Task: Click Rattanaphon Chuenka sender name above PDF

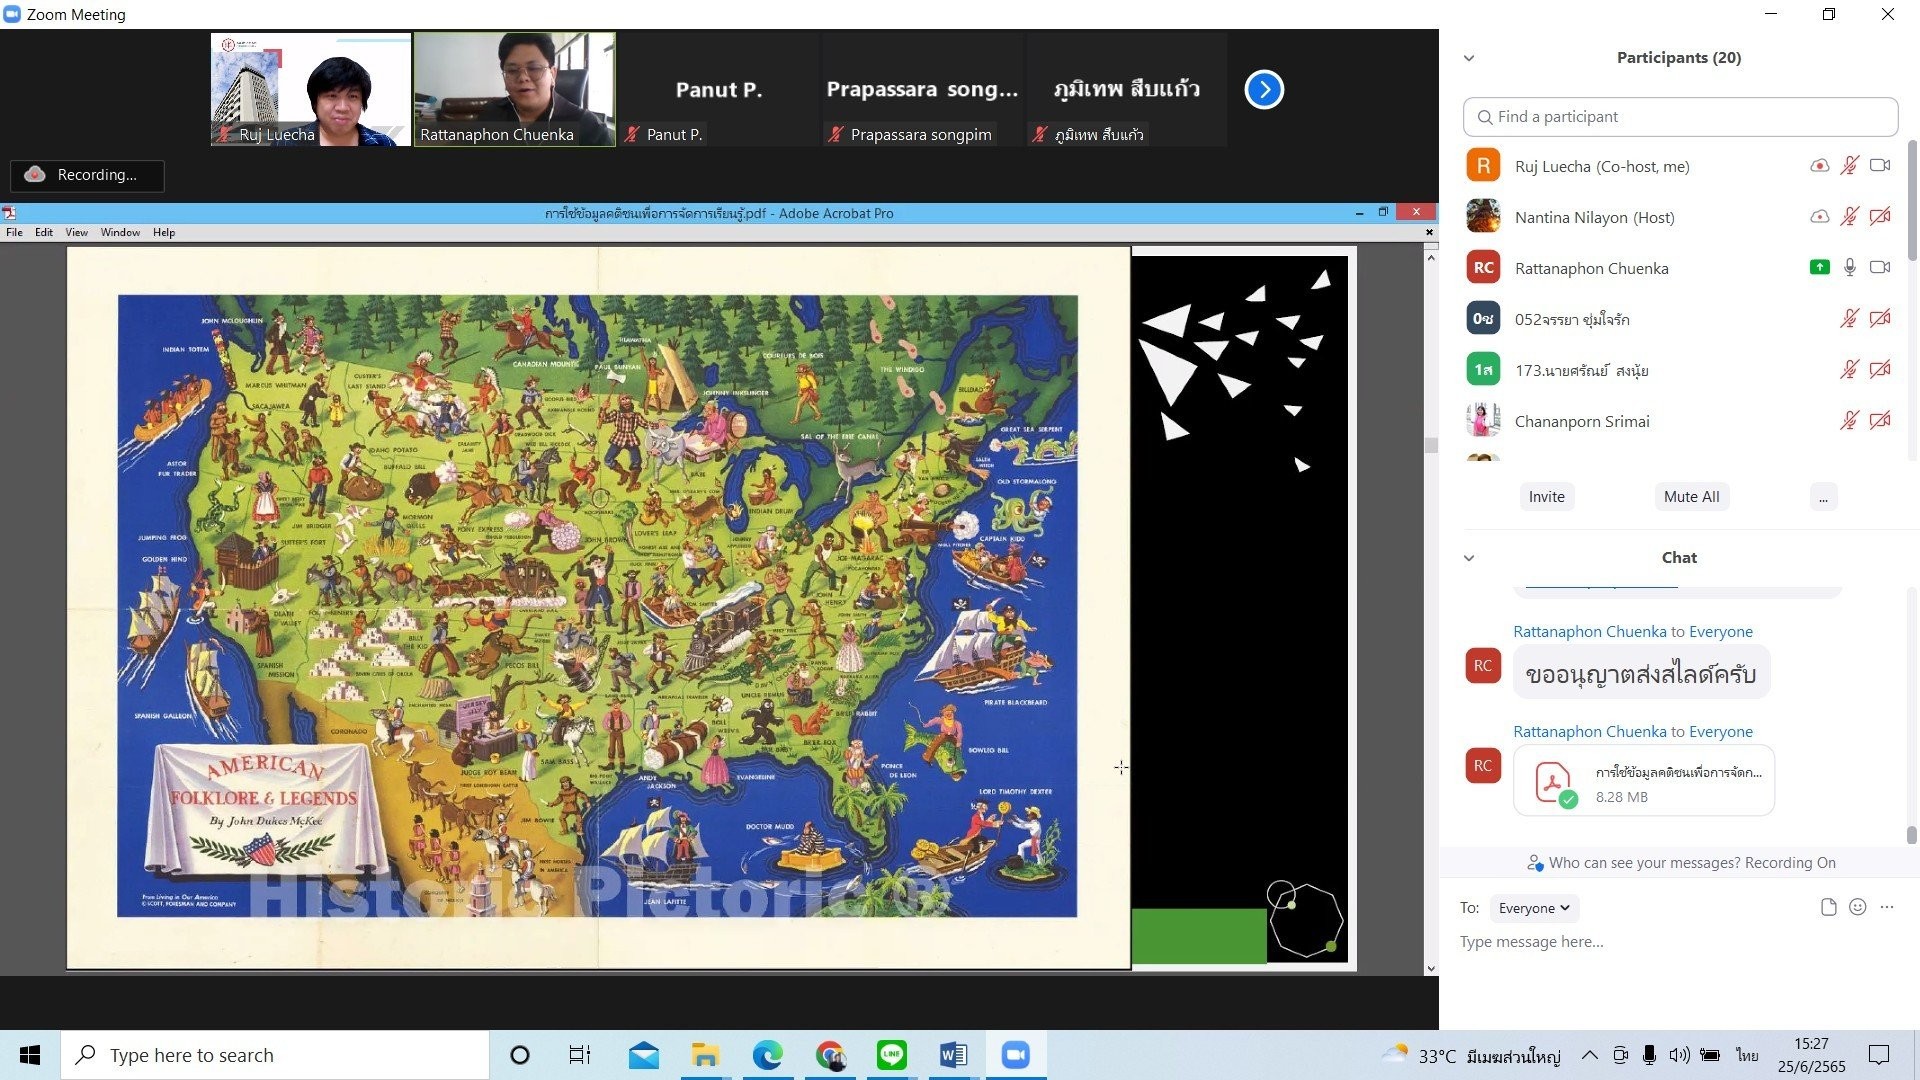Action: point(1589,732)
